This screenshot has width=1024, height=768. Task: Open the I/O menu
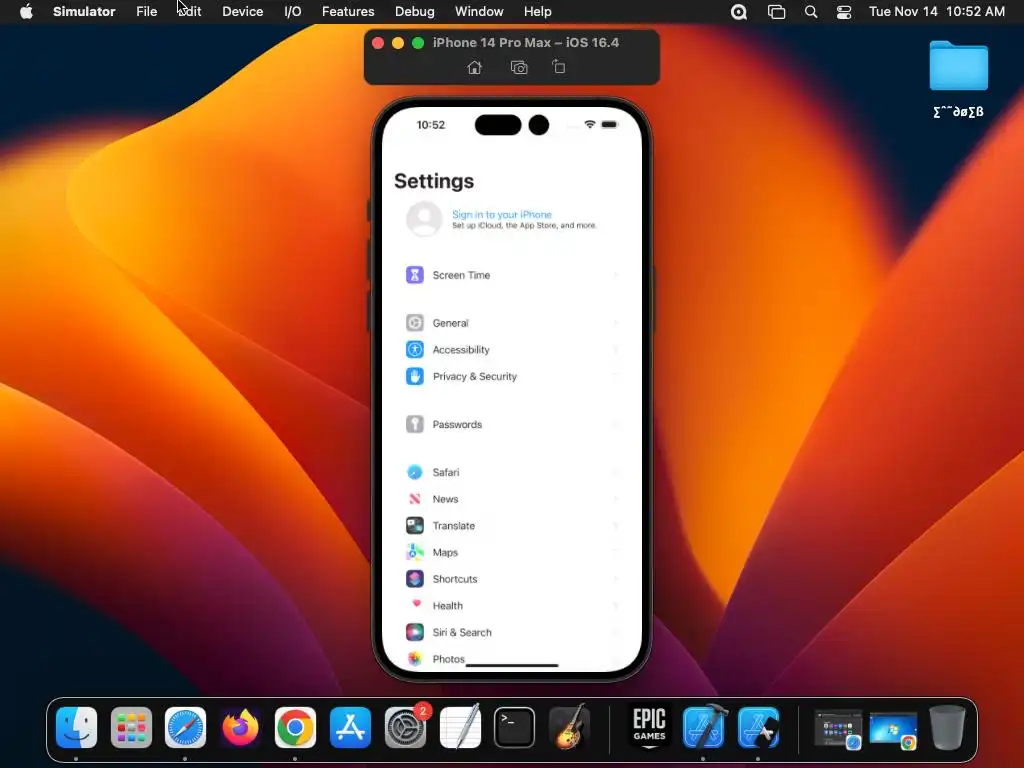coord(293,11)
